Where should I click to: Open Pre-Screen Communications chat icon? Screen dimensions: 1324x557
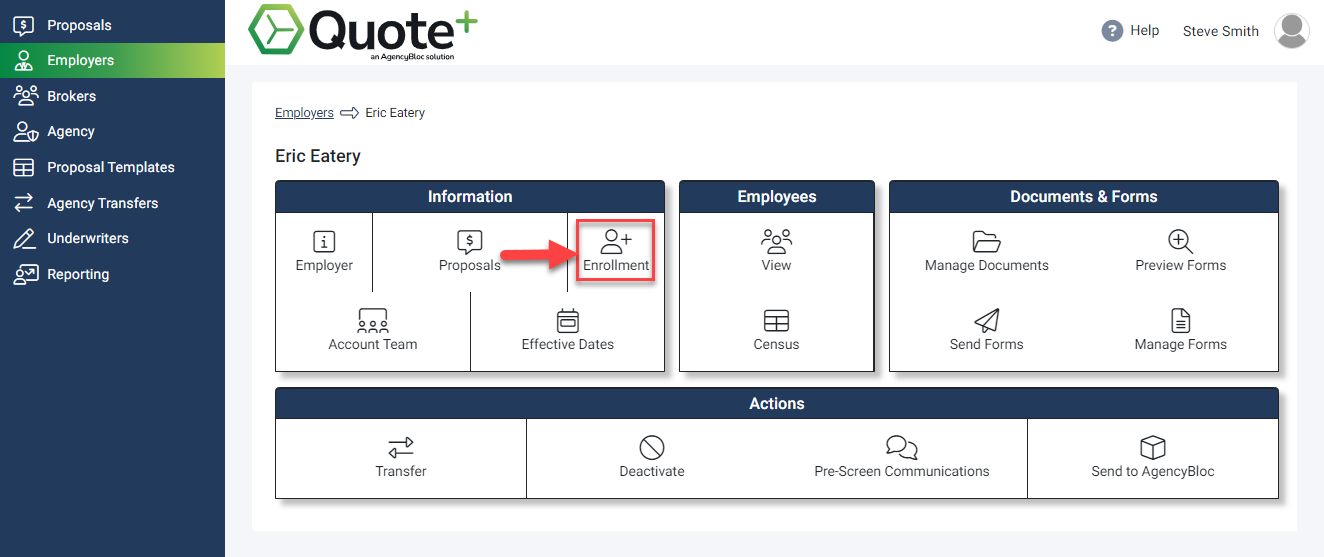point(902,447)
